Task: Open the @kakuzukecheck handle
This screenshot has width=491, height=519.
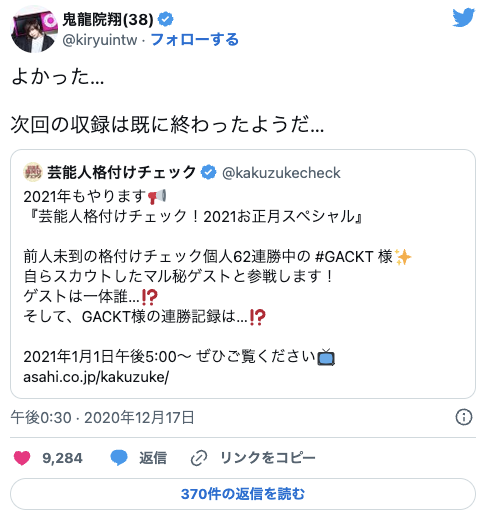Action: coord(281,173)
